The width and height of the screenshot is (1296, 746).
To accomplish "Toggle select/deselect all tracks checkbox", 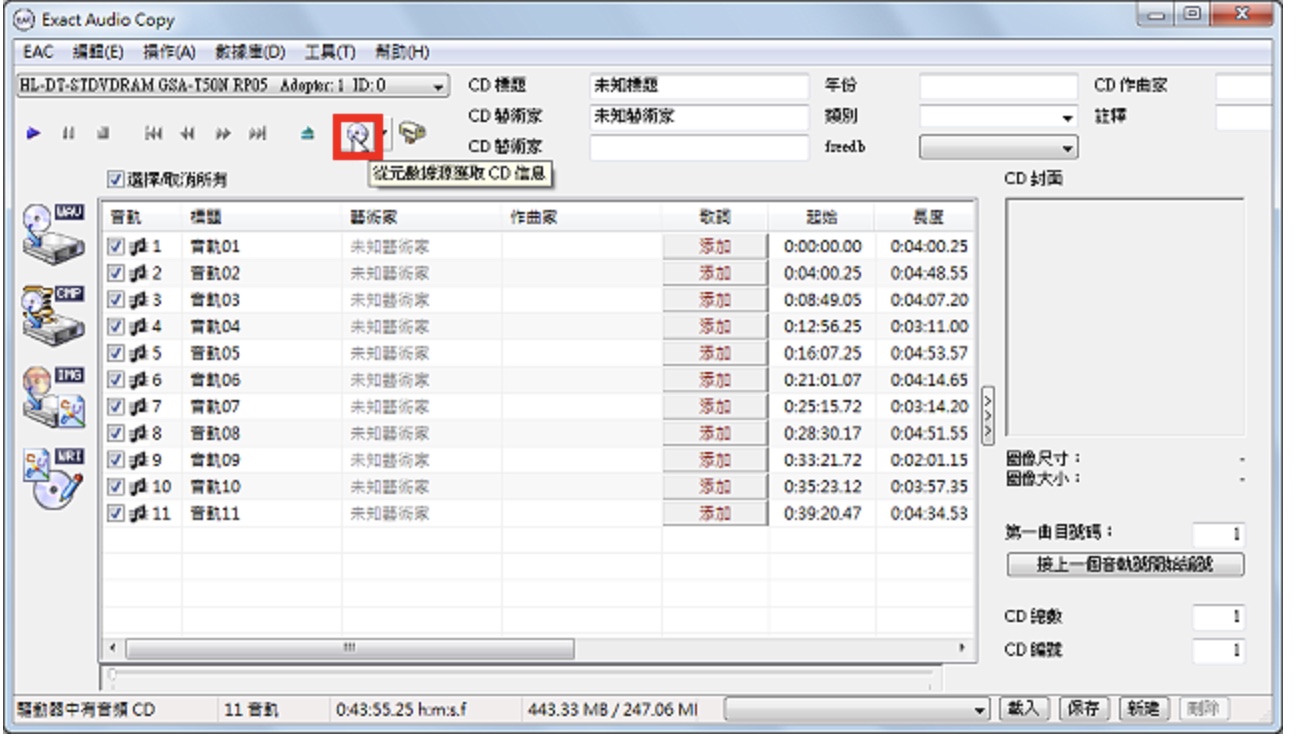I will [115, 181].
